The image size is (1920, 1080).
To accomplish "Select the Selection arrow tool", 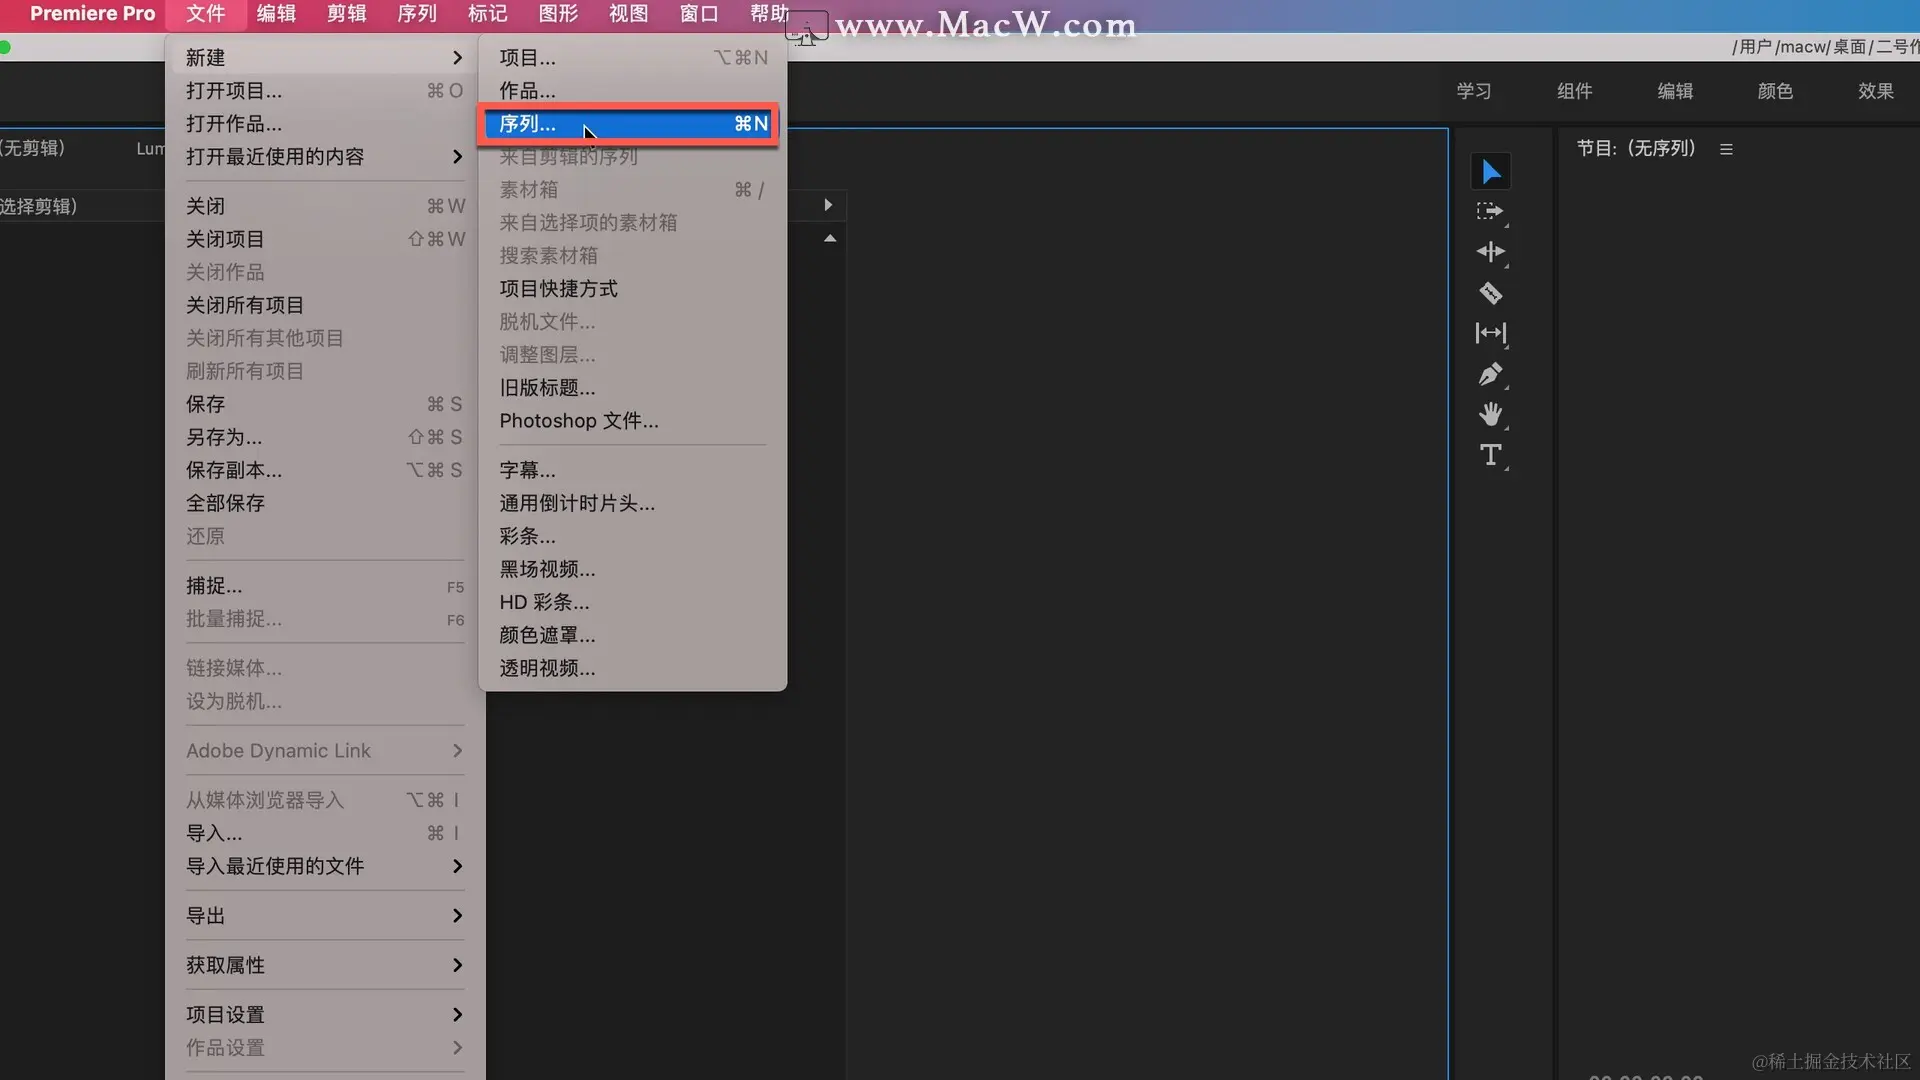I will (1490, 172).
